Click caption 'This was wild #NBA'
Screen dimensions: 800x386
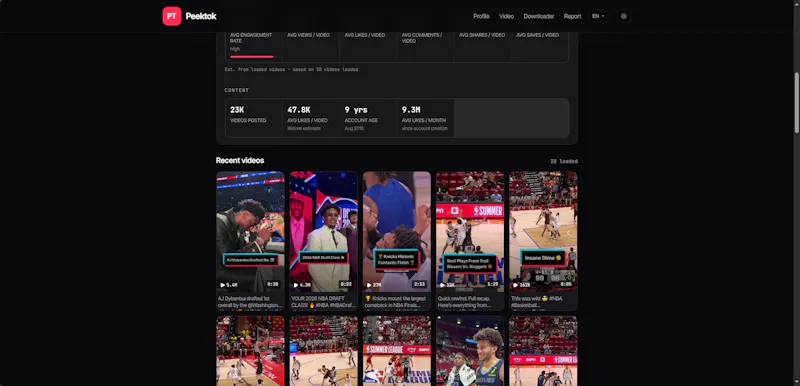(x=543, y=302)
